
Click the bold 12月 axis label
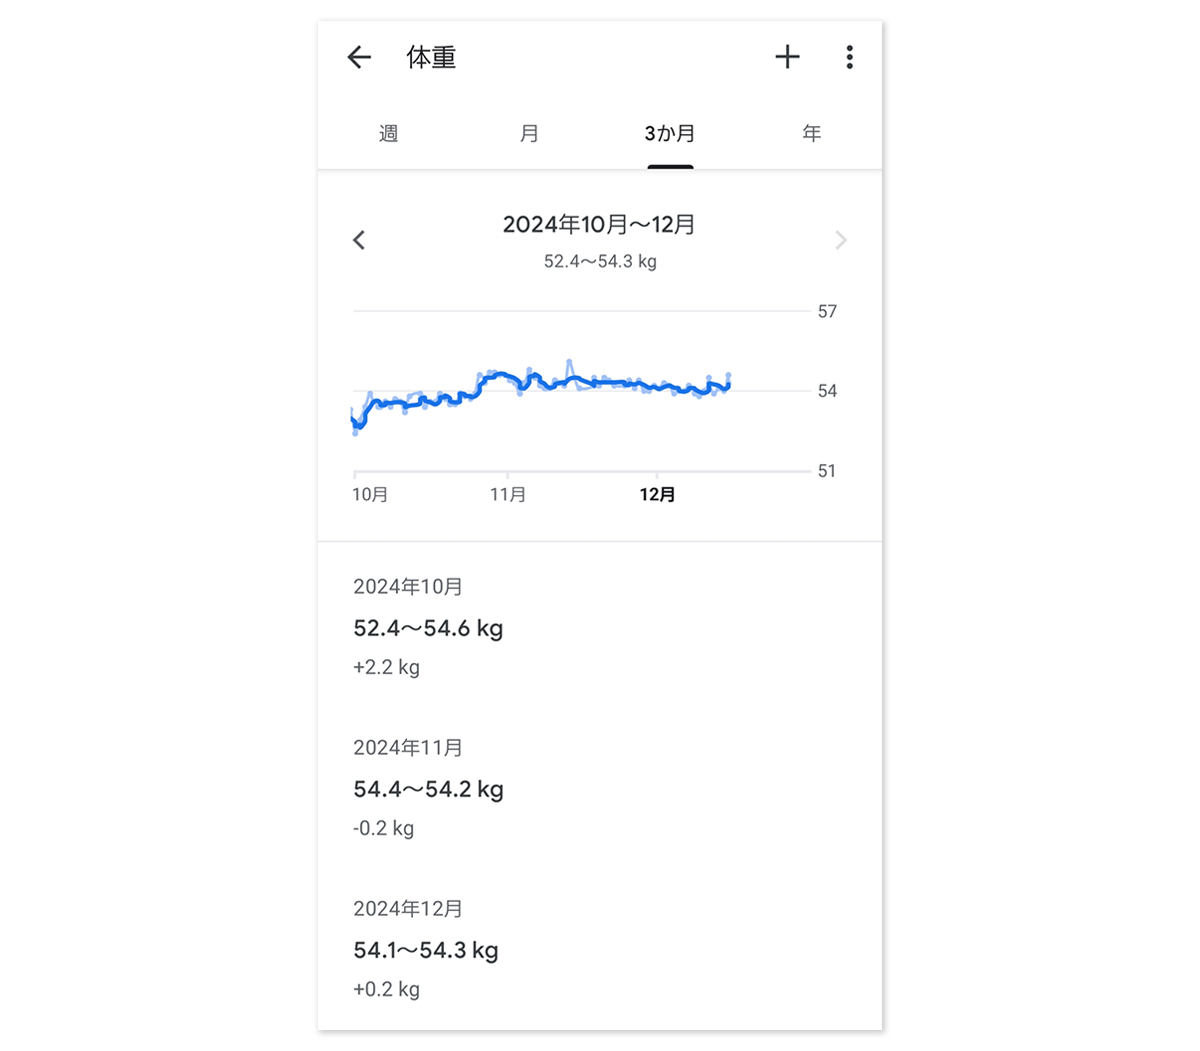click(657, 494)
